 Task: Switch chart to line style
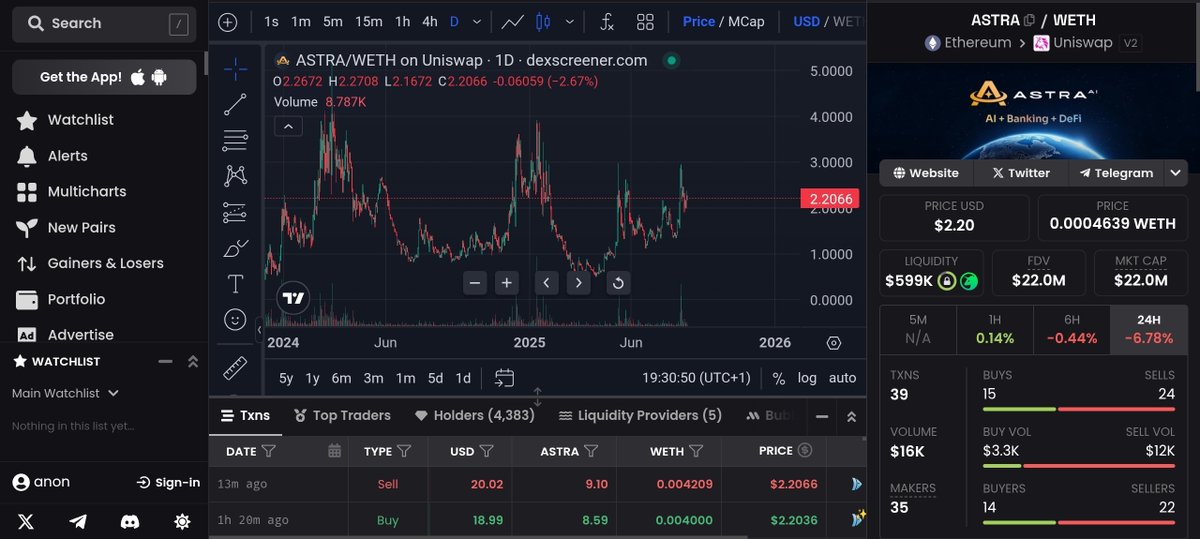pyautogui.click(x=512, y=22)
